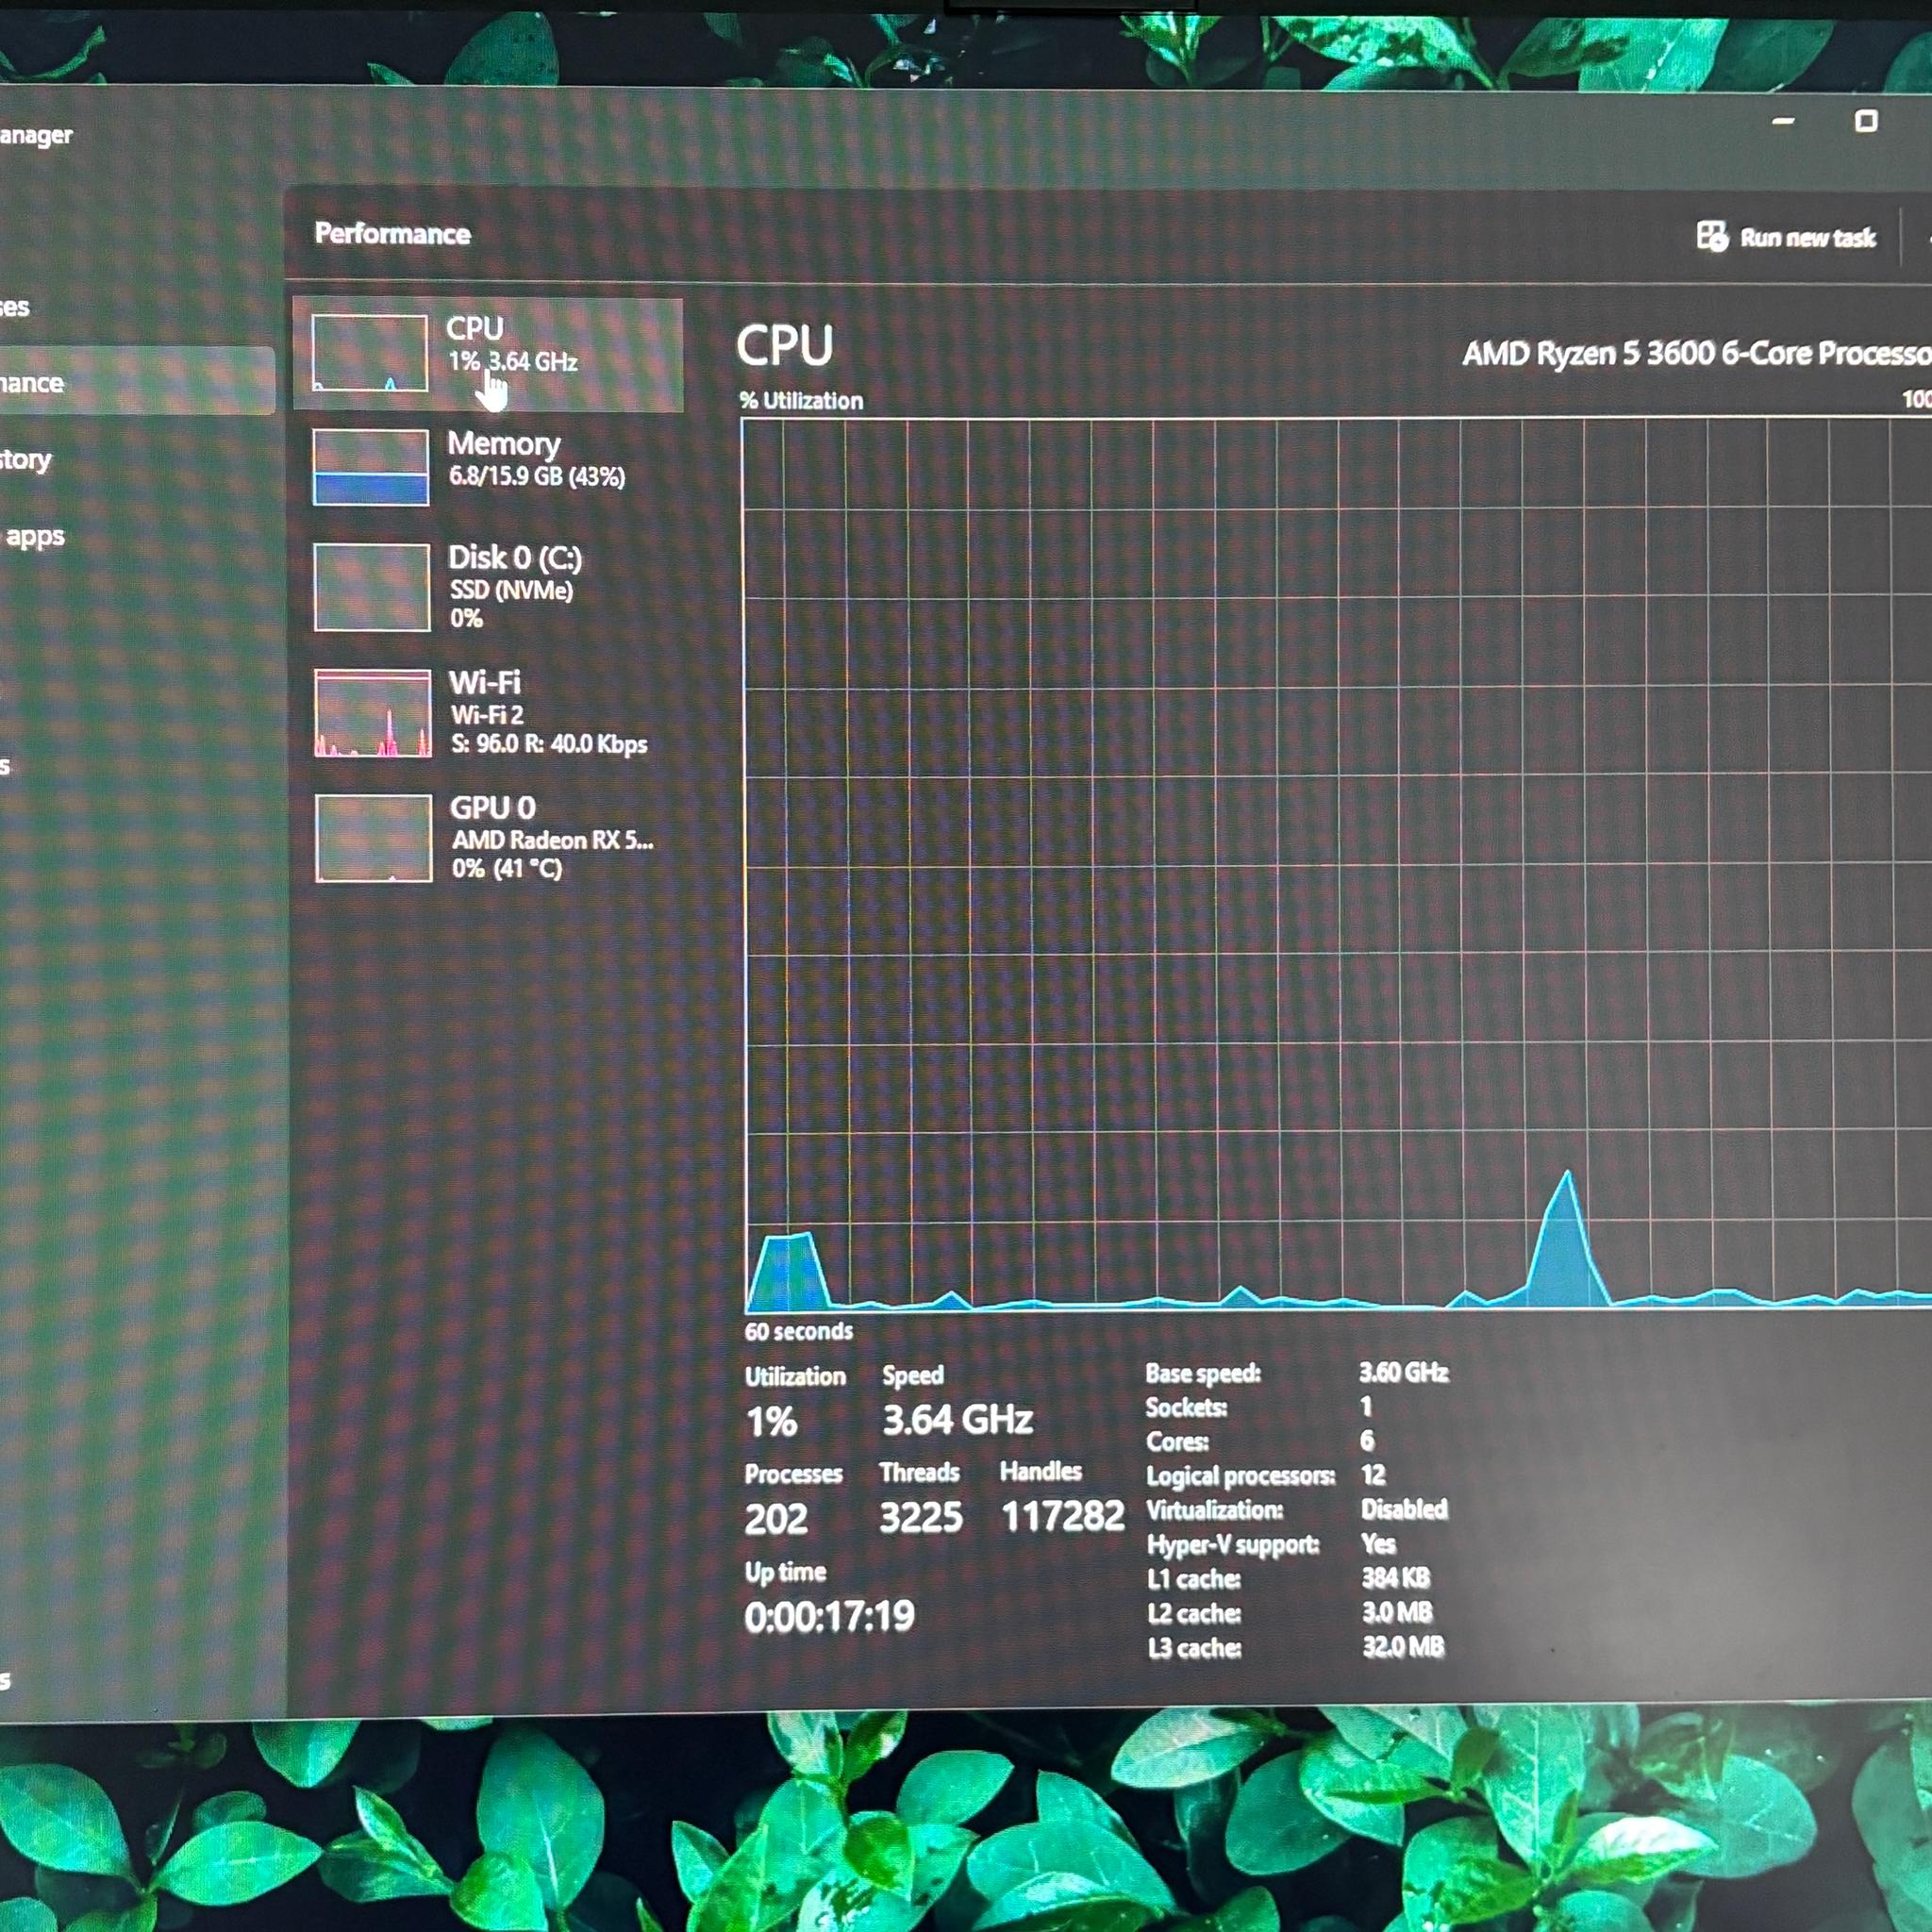Viewport: 1932px width, 1932px height.
Task: Click the Base speed 3.60 GHz value
Action: pyautogui.click(x=1404, y=1372)
